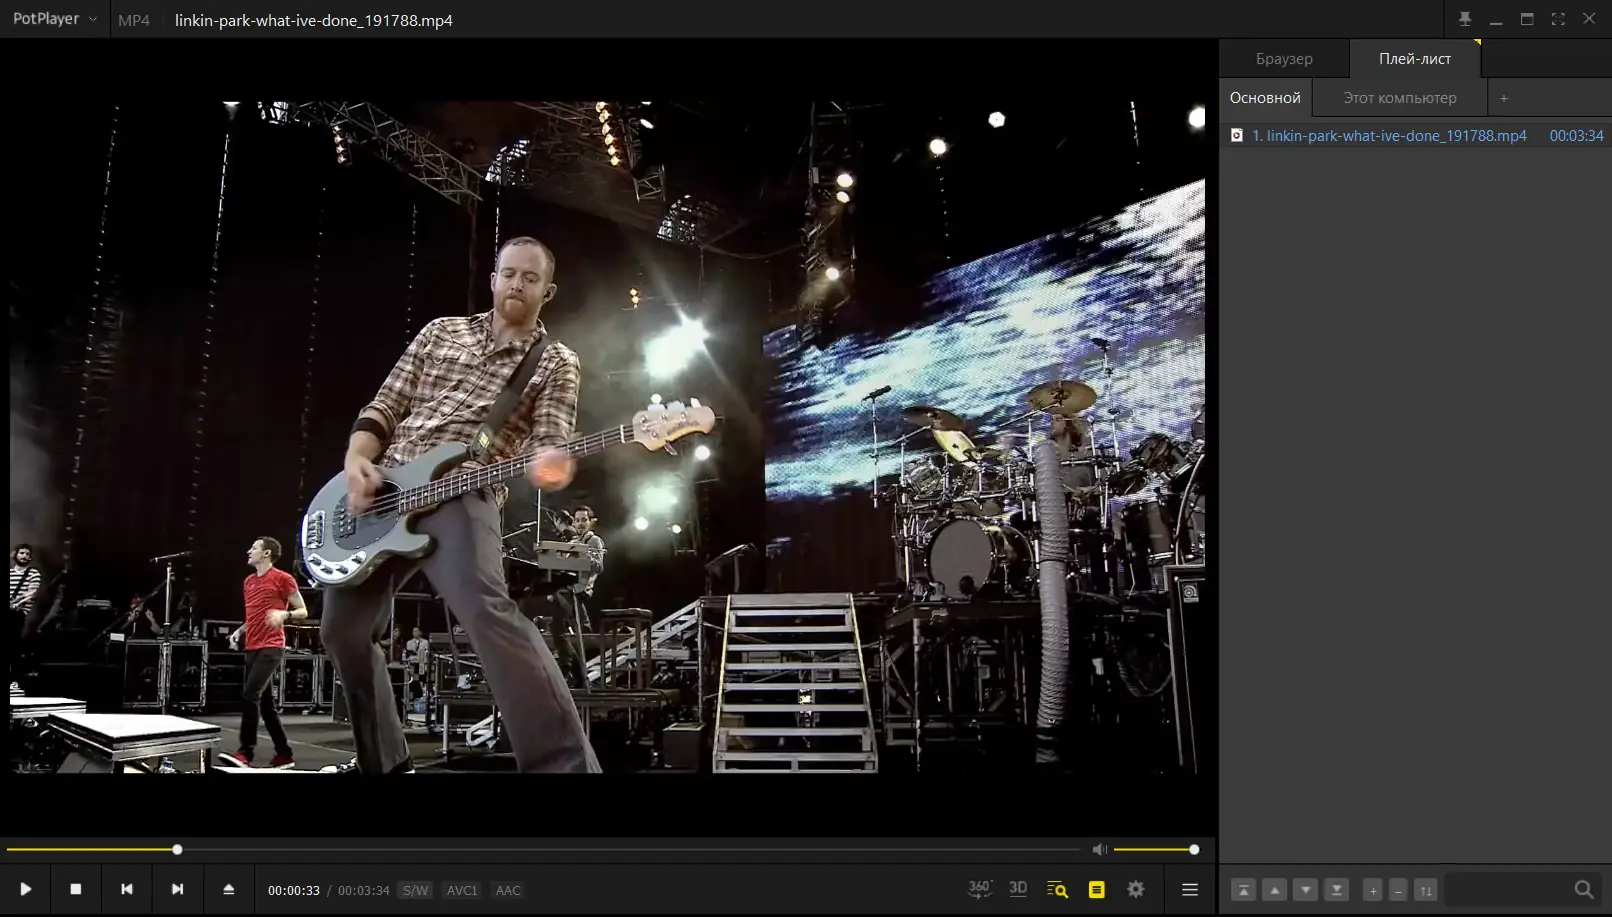
Task: Move the playlist item to the bottom
Action: tap(1336, 890)
